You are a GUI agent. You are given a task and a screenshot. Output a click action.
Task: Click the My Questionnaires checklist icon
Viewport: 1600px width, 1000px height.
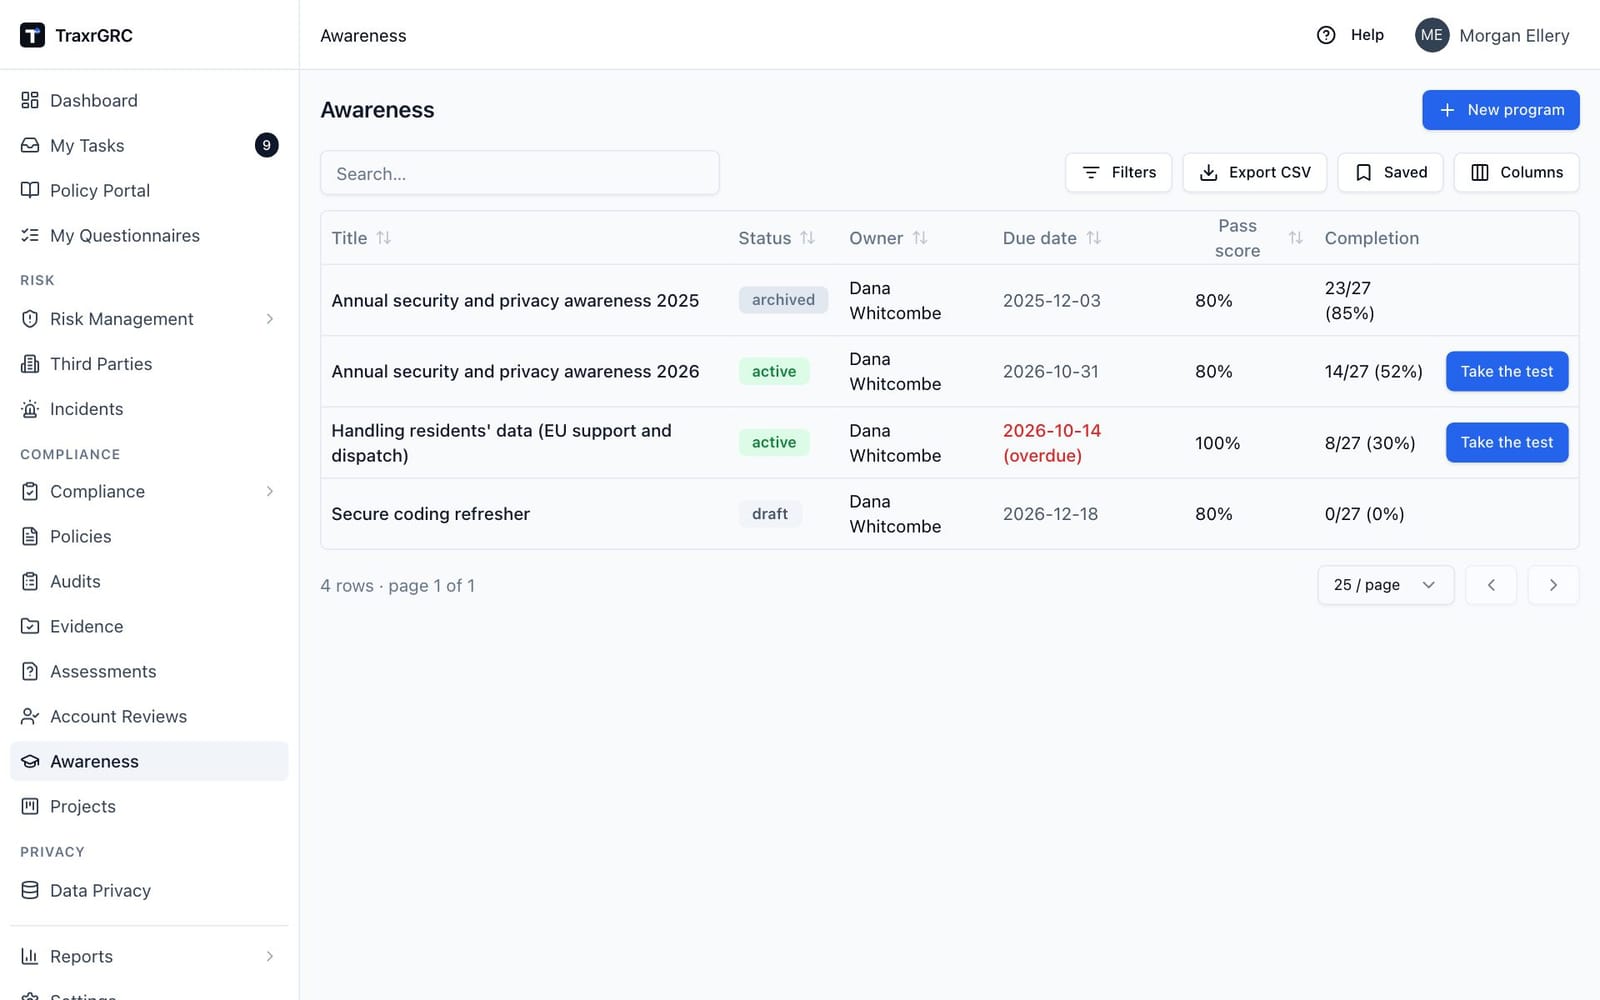click(x=30, y=235)
